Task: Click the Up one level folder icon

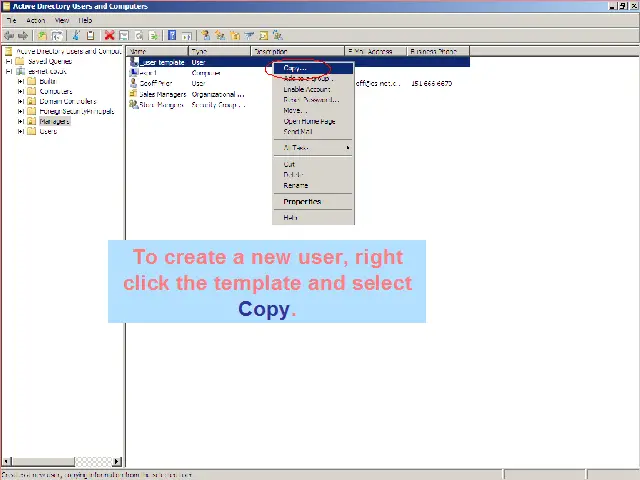Action: coord(42,36)
